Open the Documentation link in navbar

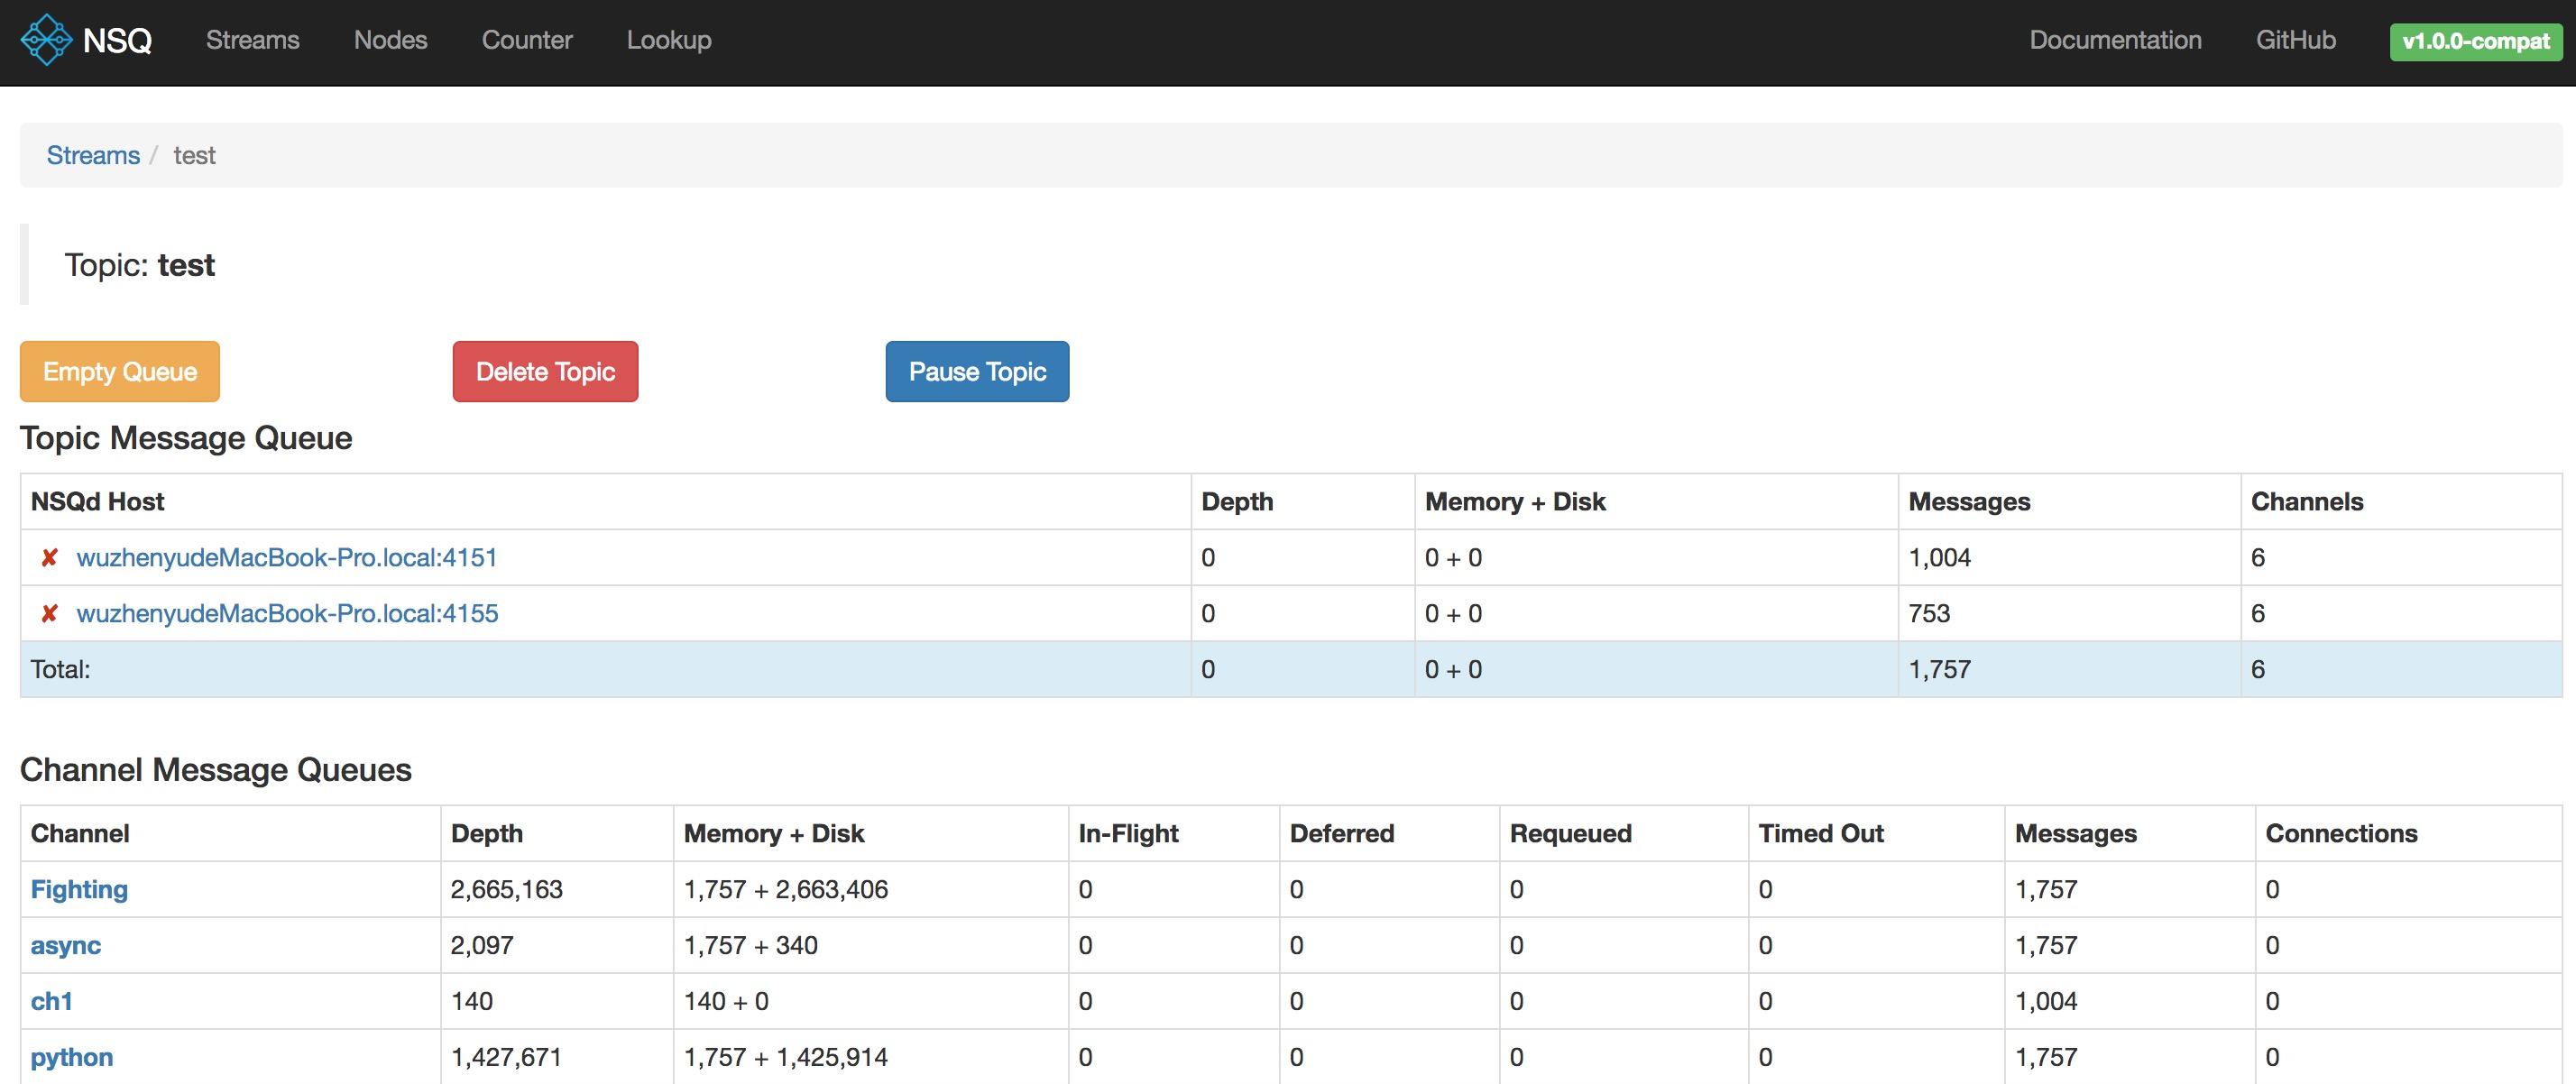2115,40
